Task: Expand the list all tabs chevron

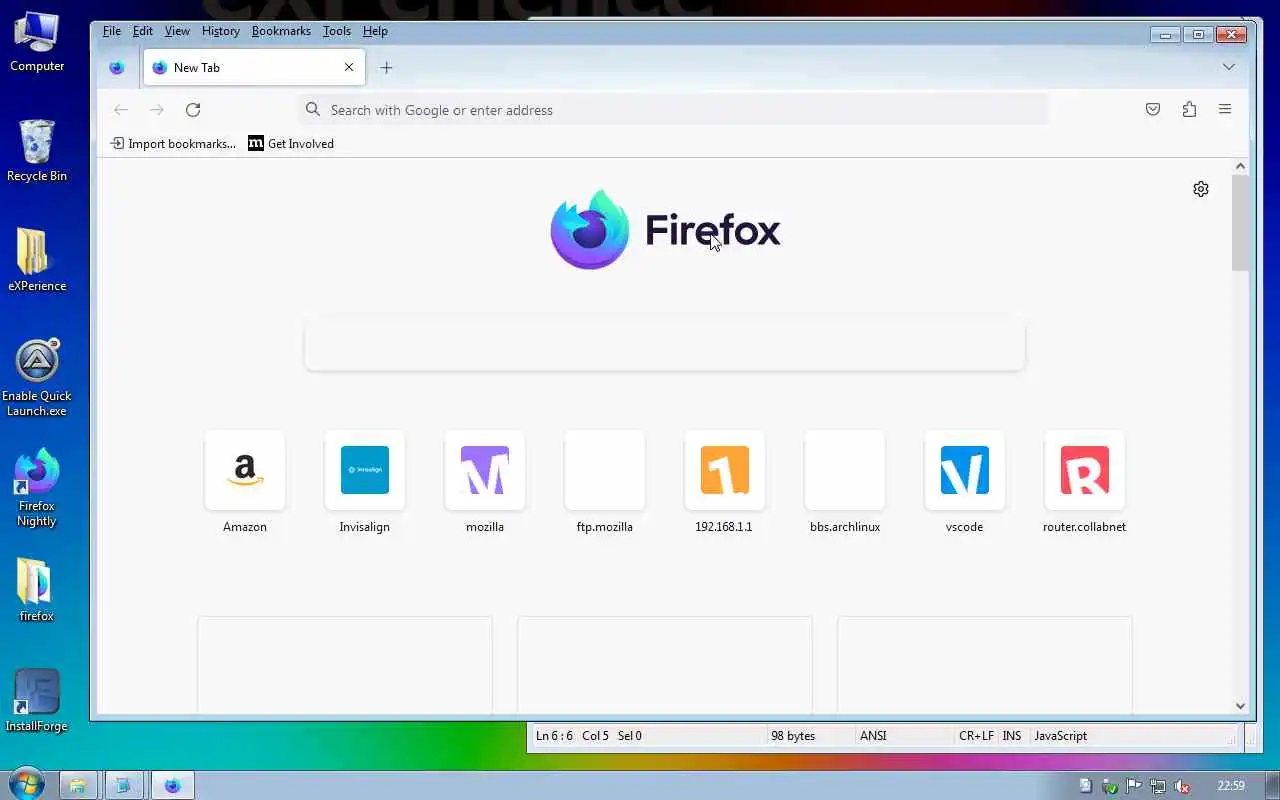Action: (1229, 68)
